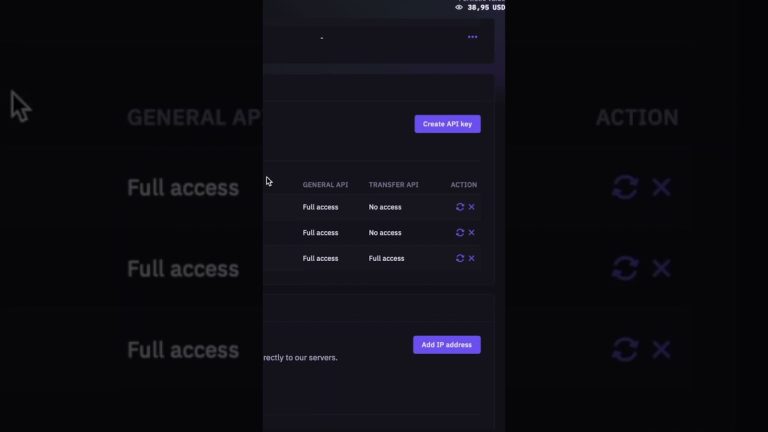Click first row's General API Full access value
This screenshot has height=432, width=768.
tap(320, 207)
